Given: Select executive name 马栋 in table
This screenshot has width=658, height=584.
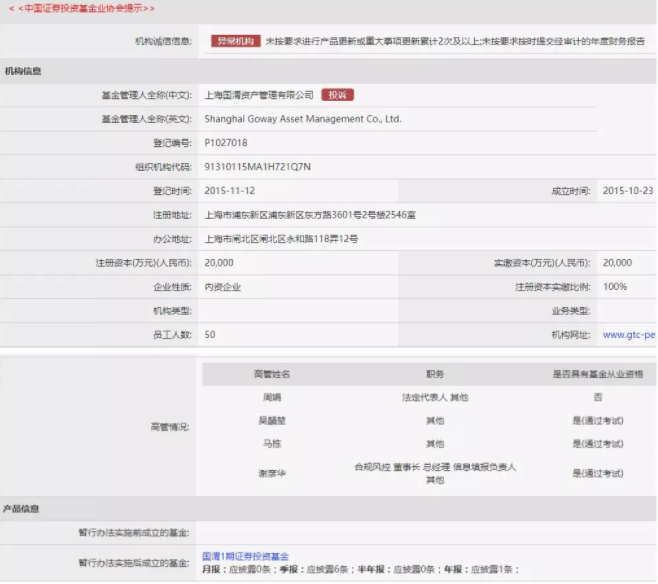Looking at the screenshot, I should tap(271, 444).
